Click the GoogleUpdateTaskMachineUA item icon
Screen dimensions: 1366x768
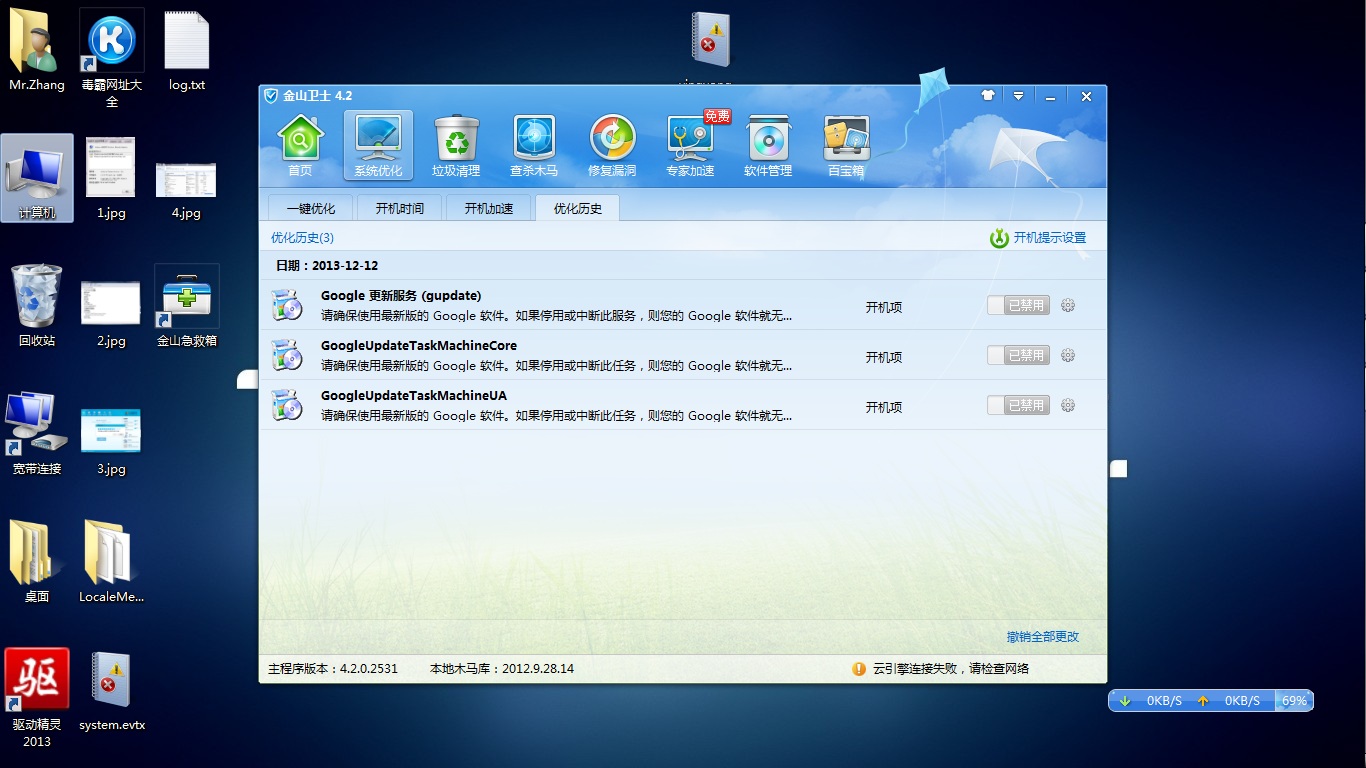point(287,405)
